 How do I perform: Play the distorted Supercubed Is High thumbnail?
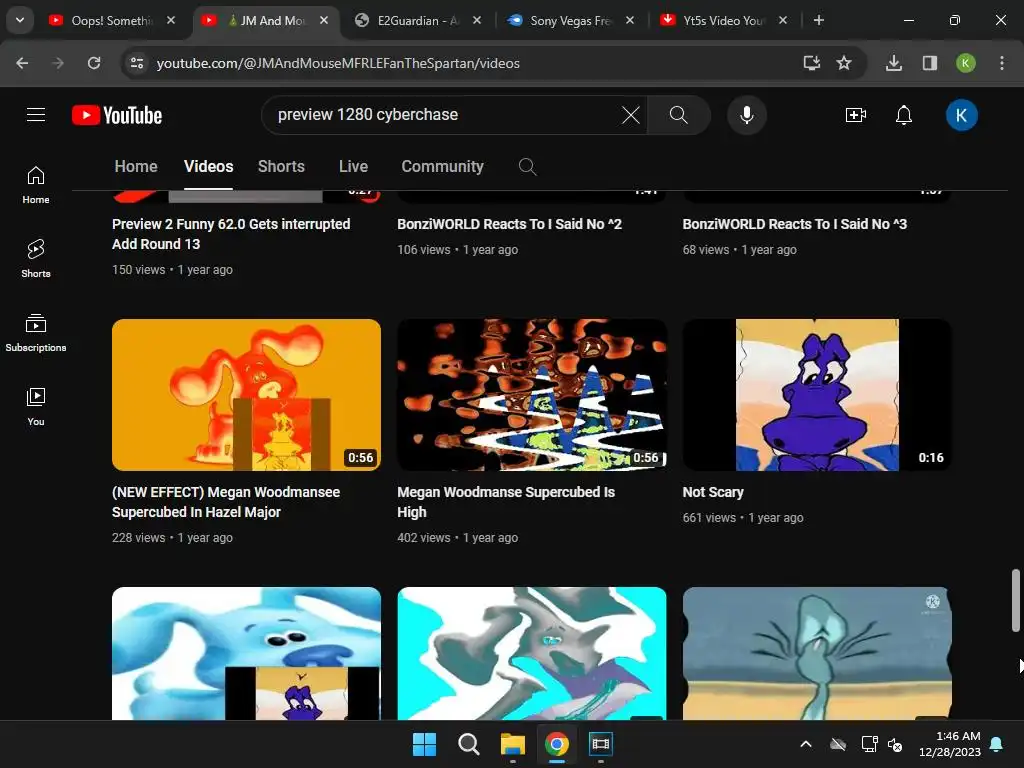point(532,394)
